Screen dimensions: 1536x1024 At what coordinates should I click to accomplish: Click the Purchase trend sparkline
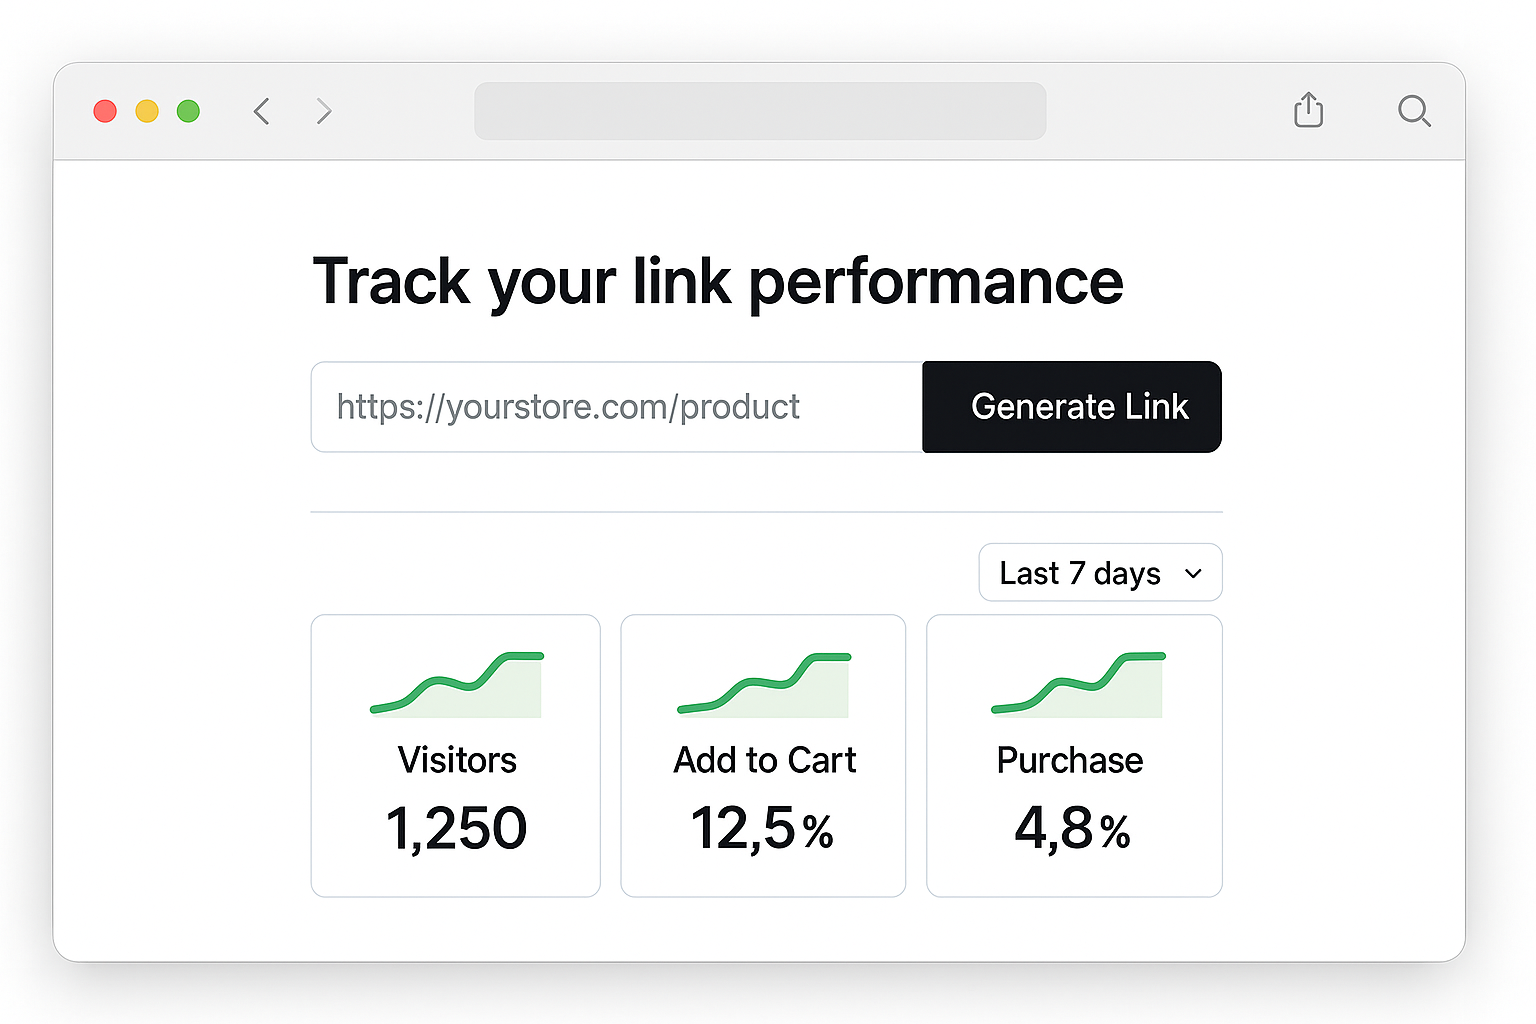coord(1078,685)
